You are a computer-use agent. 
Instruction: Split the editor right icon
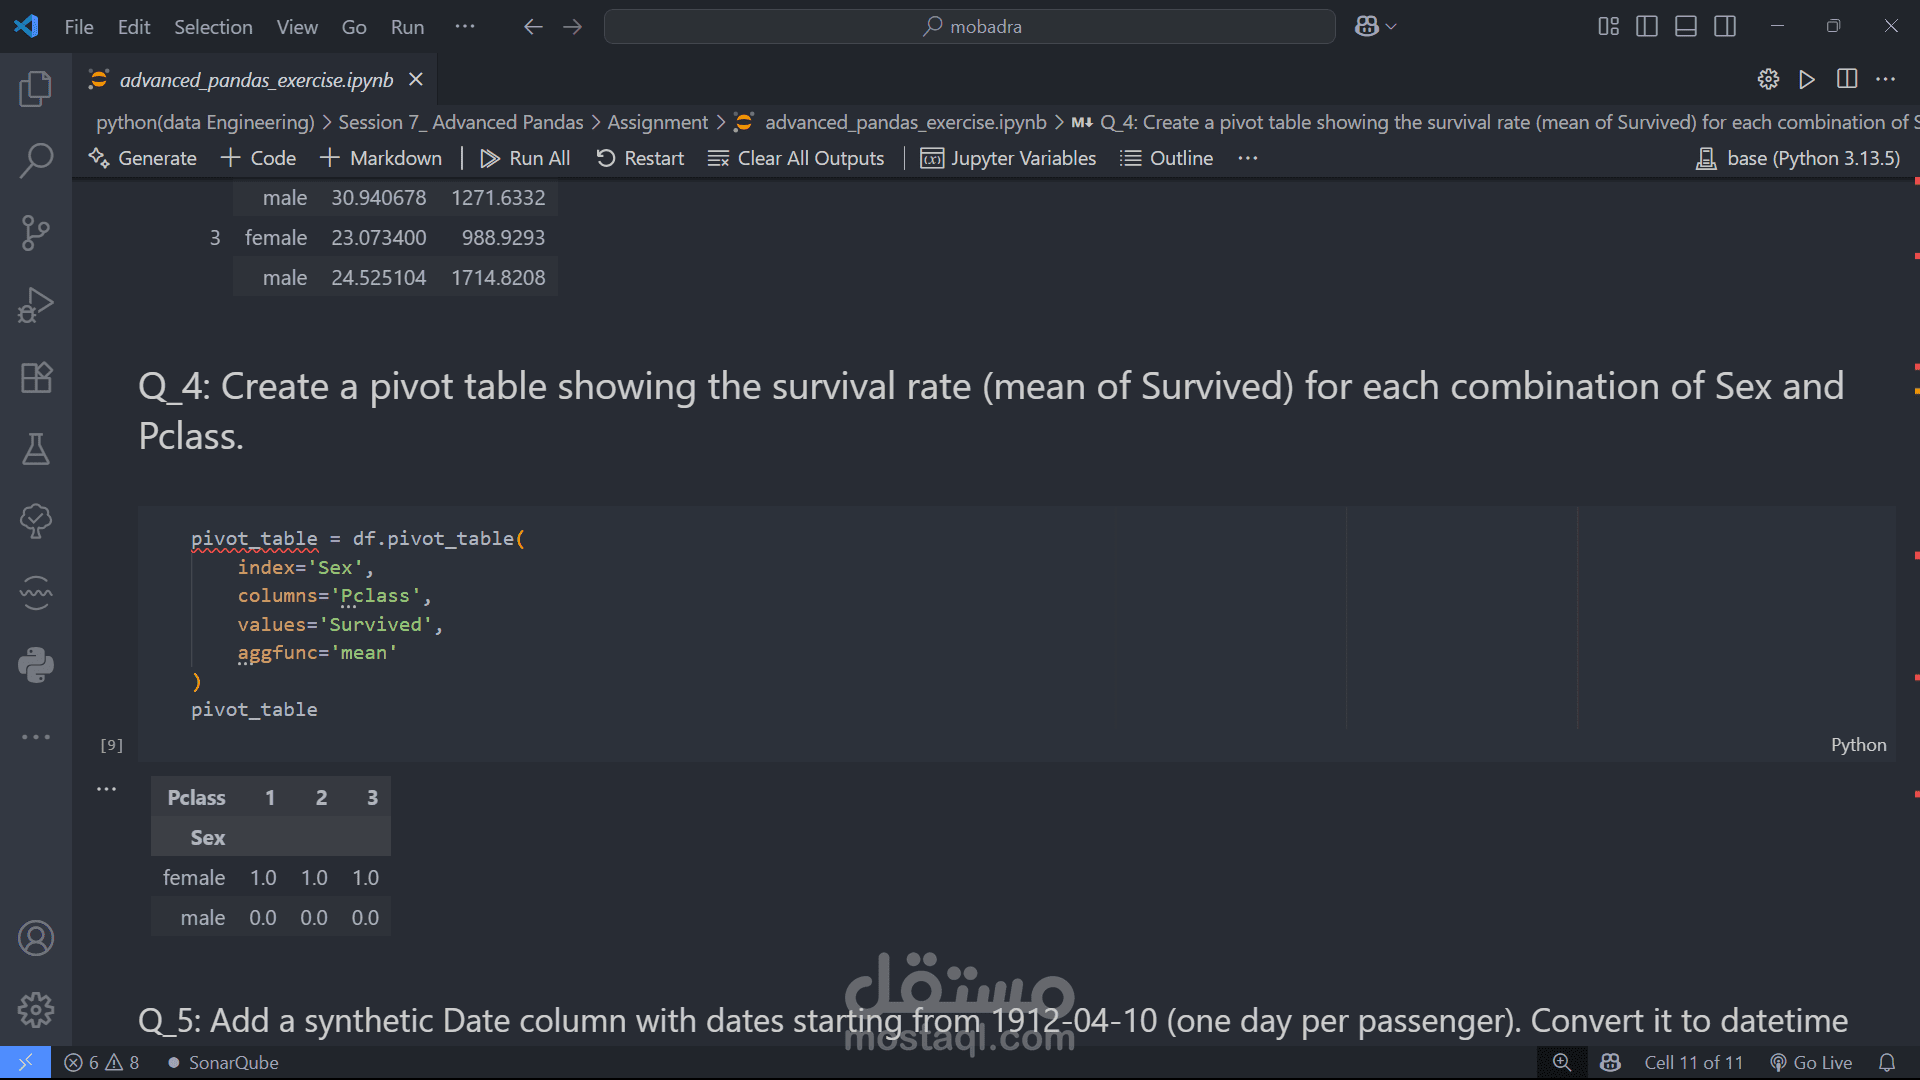coord(1847,79)
